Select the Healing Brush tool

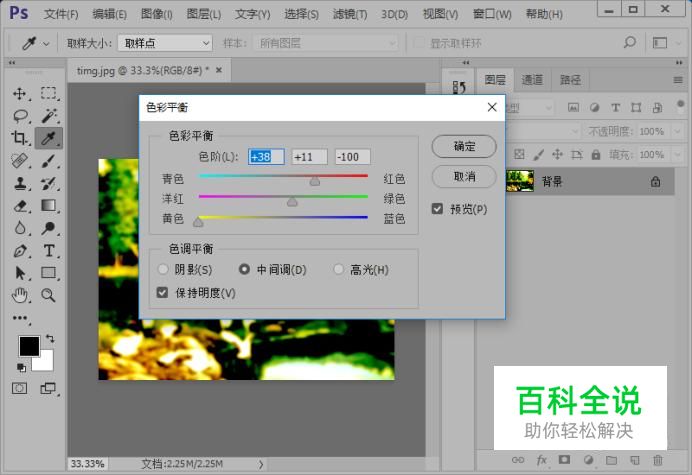19,161
